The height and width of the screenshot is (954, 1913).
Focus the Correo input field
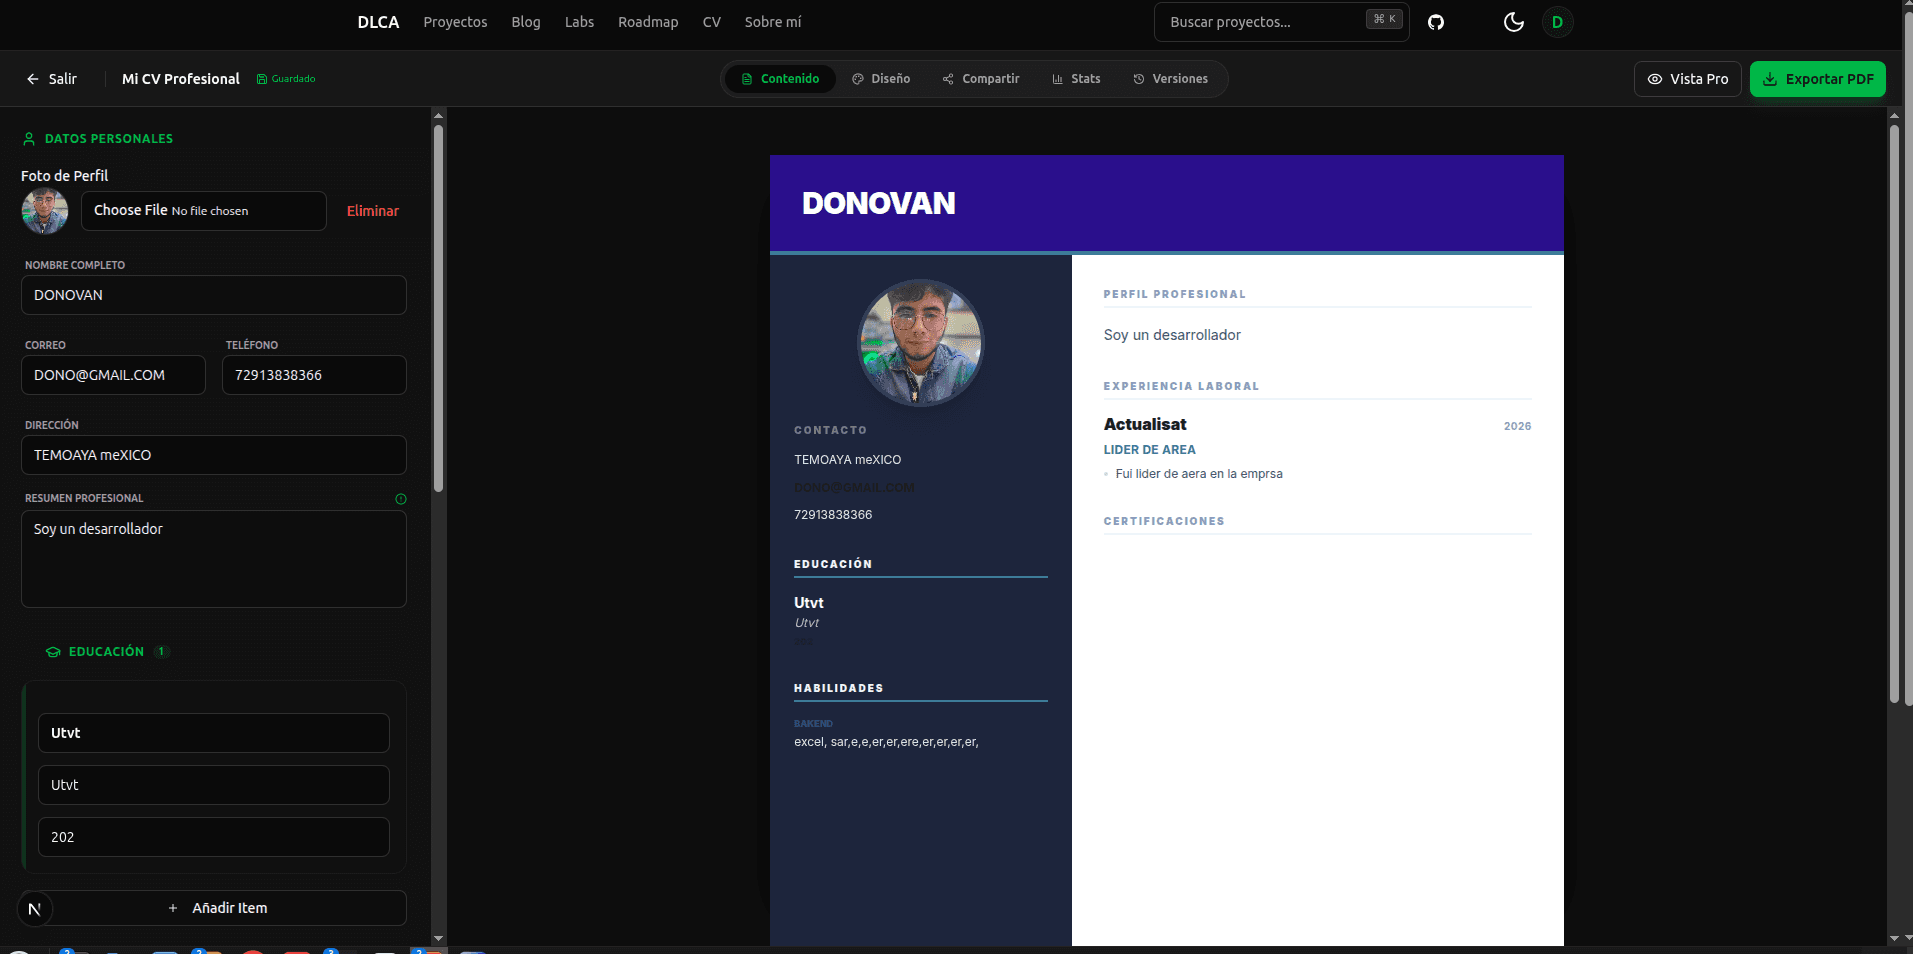113,375
